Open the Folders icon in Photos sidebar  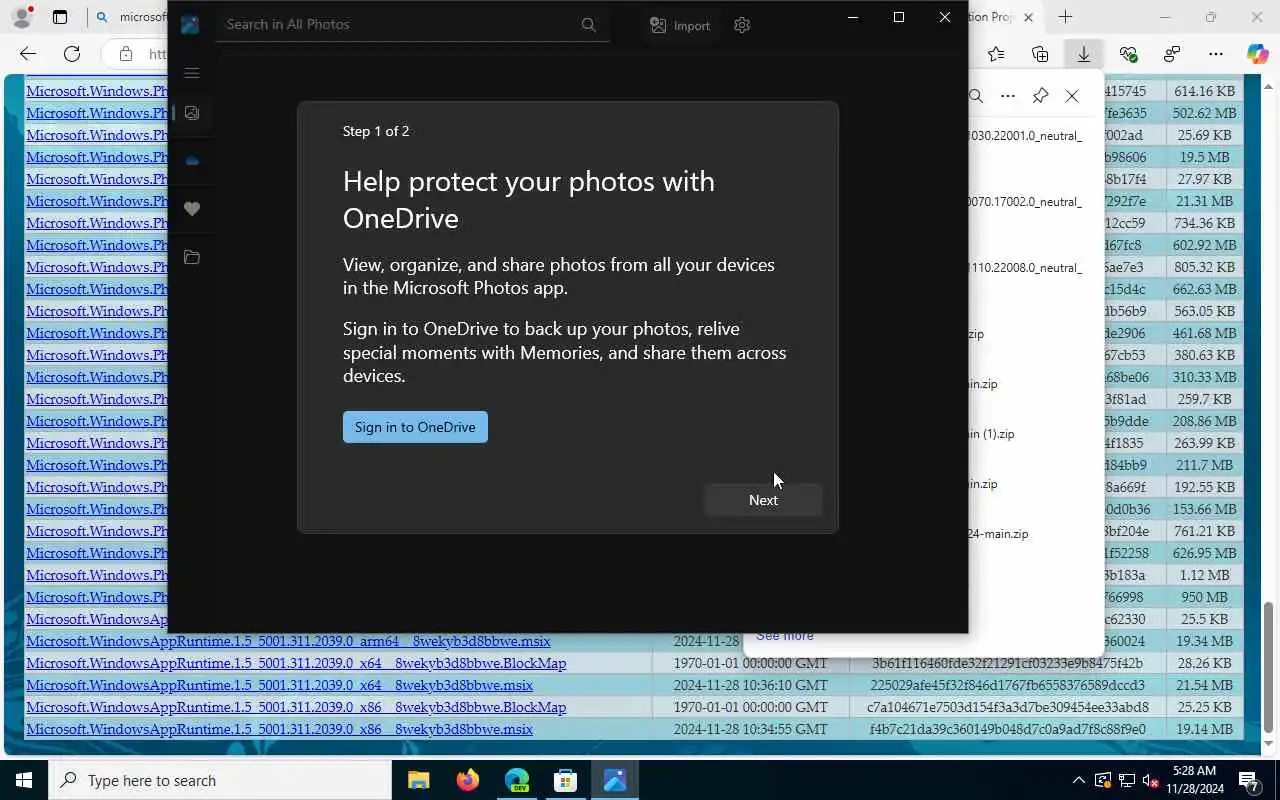click(192, 258)
